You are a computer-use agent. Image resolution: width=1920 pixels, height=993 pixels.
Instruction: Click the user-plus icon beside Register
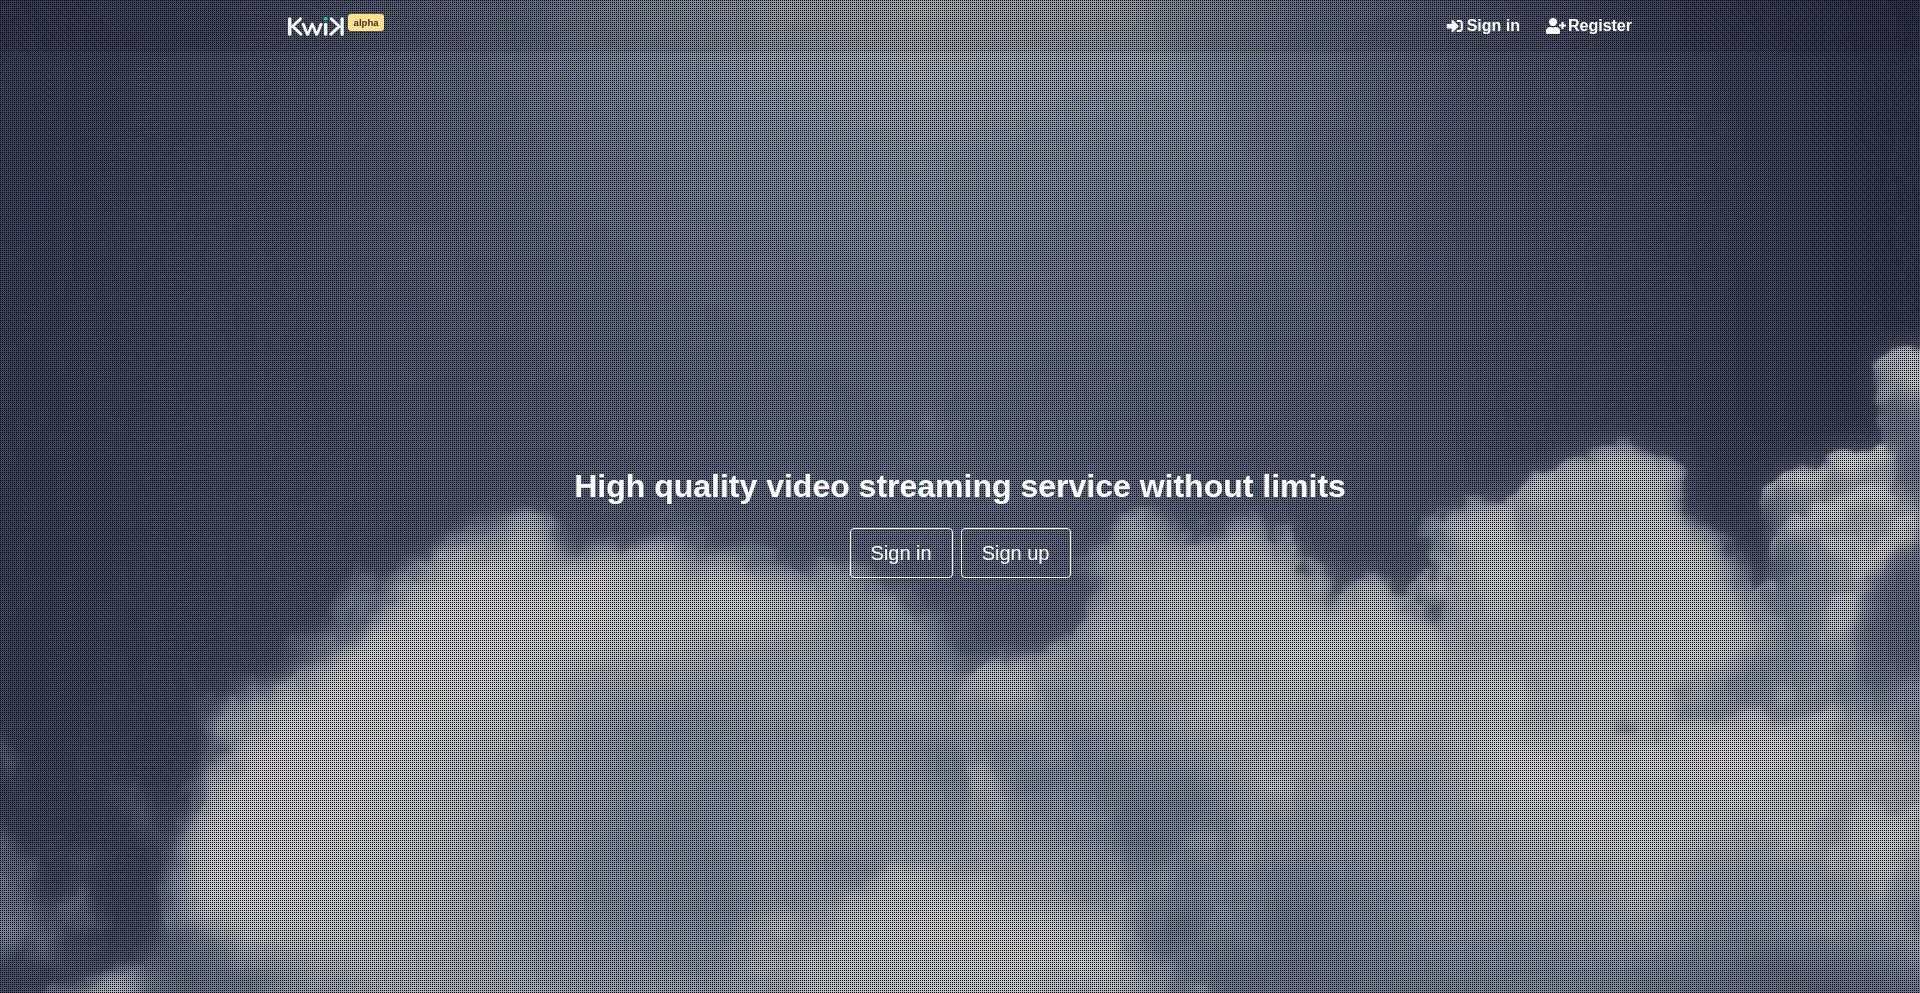tap(1555, 26)
